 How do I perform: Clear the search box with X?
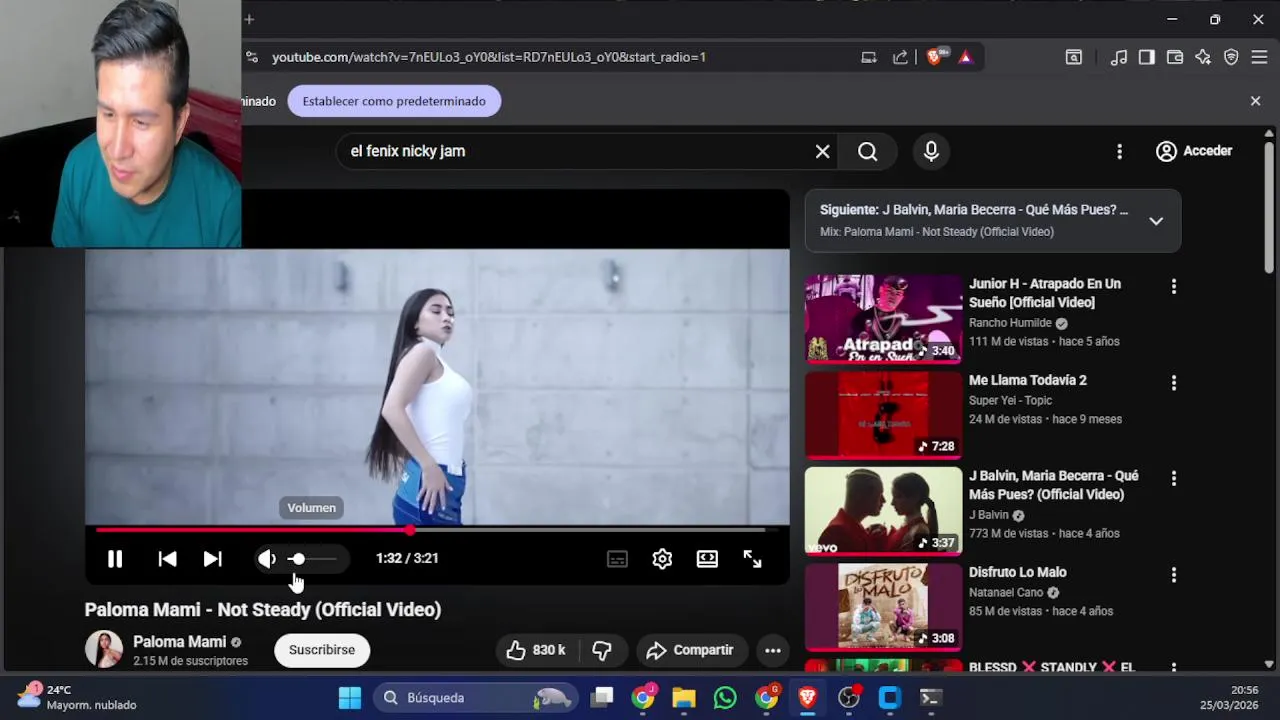point(822,151)
